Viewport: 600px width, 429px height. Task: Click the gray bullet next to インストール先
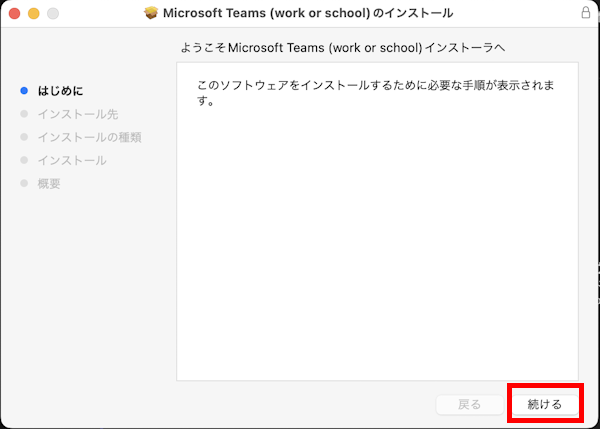[x=24, y=114]
